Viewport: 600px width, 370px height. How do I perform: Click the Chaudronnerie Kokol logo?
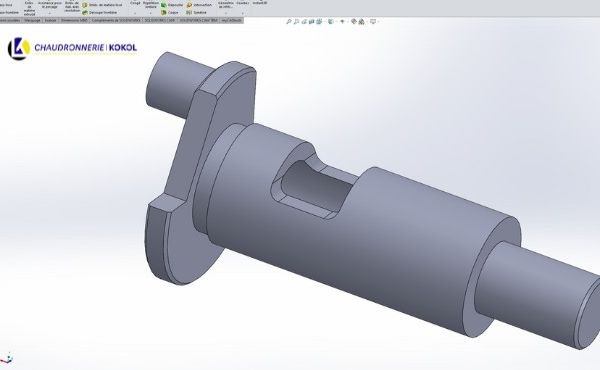point(72,48)
